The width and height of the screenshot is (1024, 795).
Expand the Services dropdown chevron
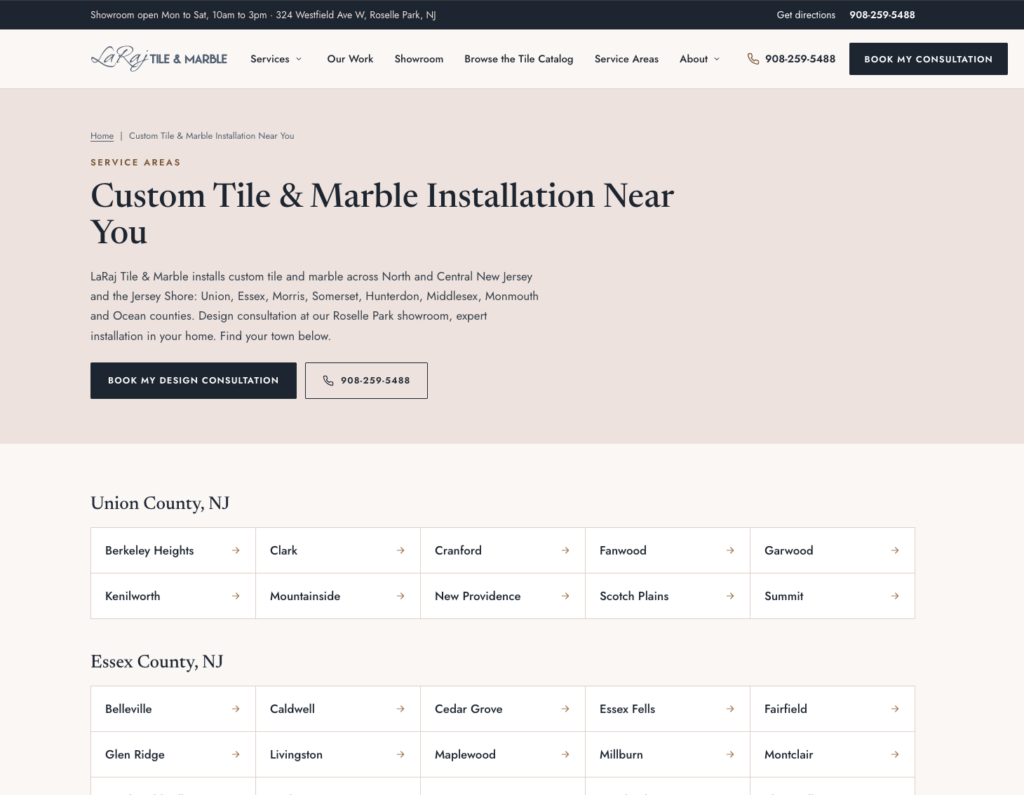[299, 59]
